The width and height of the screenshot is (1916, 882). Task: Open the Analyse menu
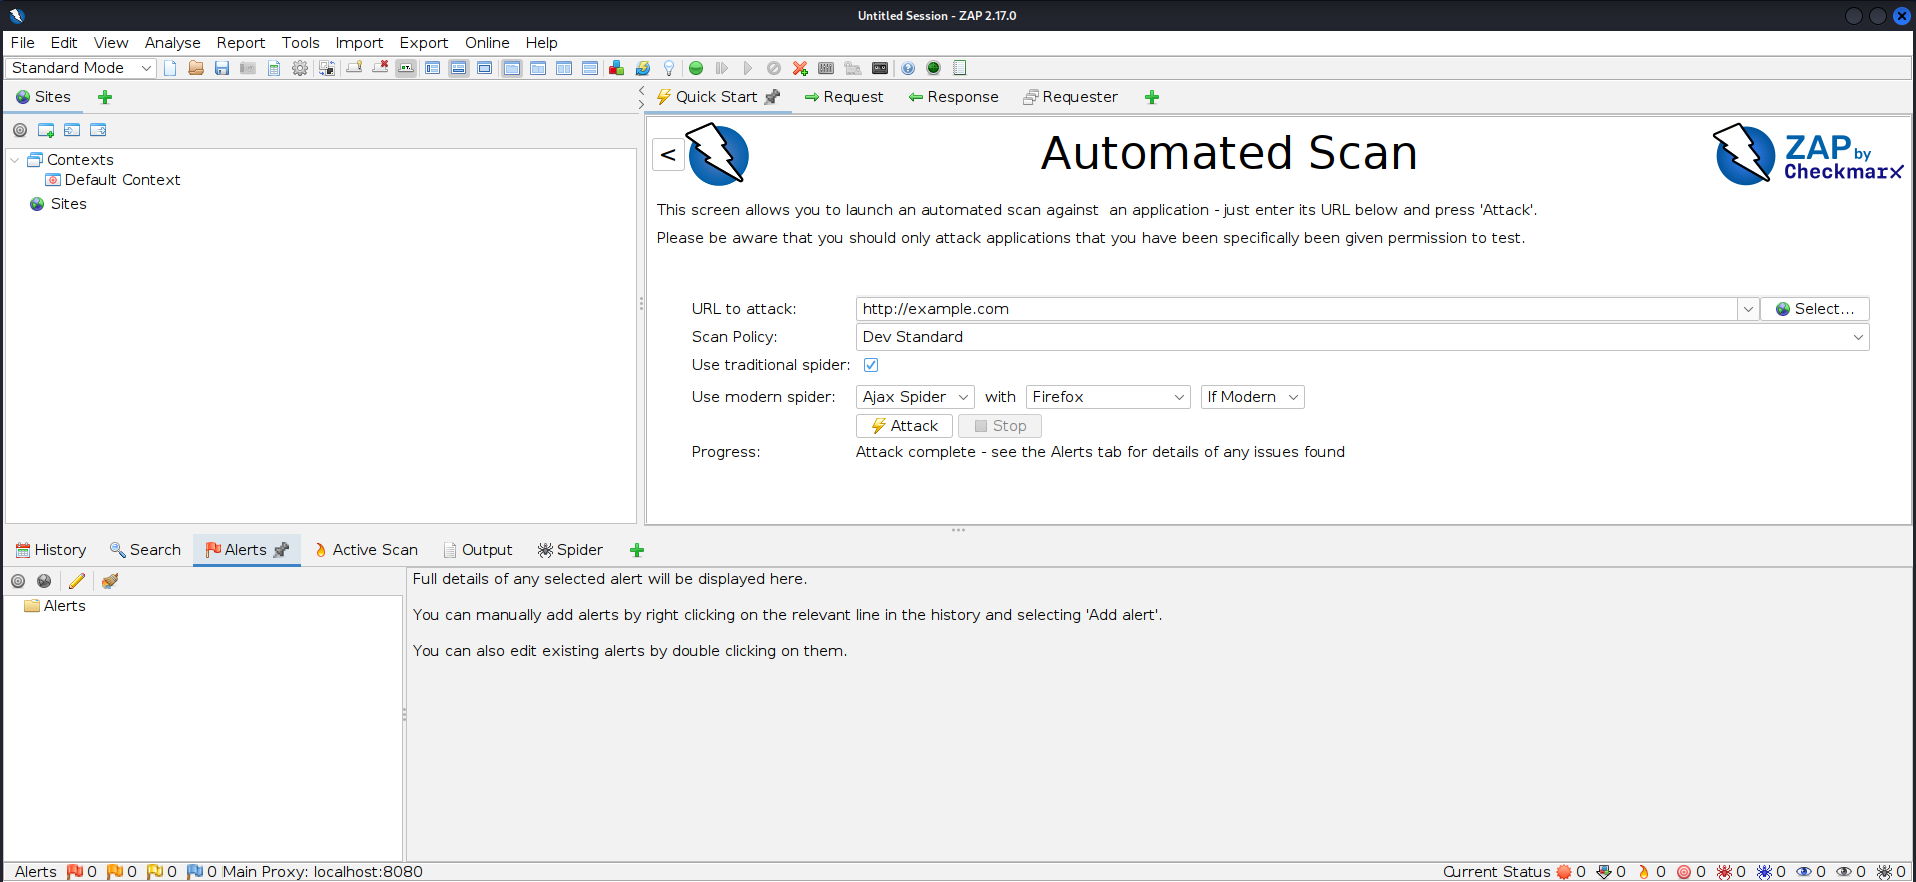(x=172, y=43)
